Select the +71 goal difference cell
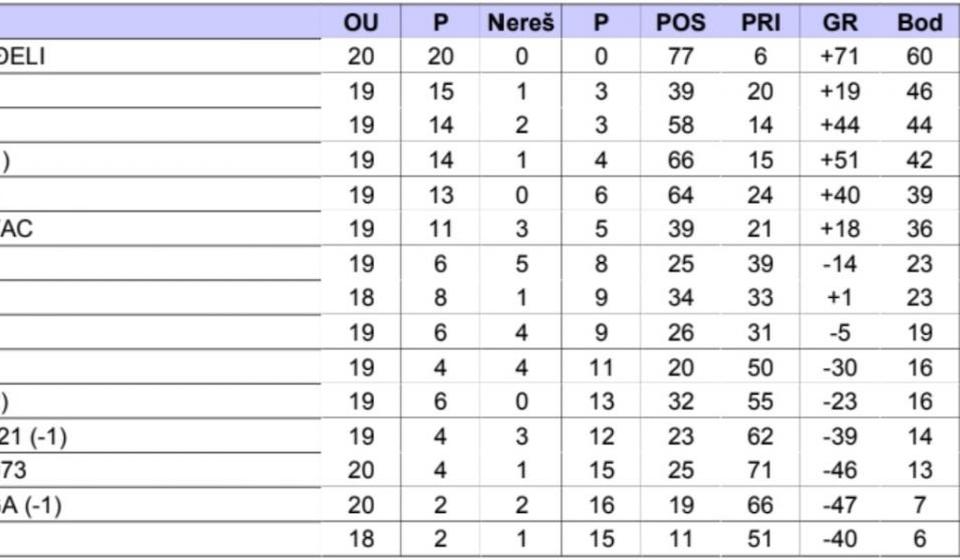The height and width of the screenshot is (560, 960). 839,57
